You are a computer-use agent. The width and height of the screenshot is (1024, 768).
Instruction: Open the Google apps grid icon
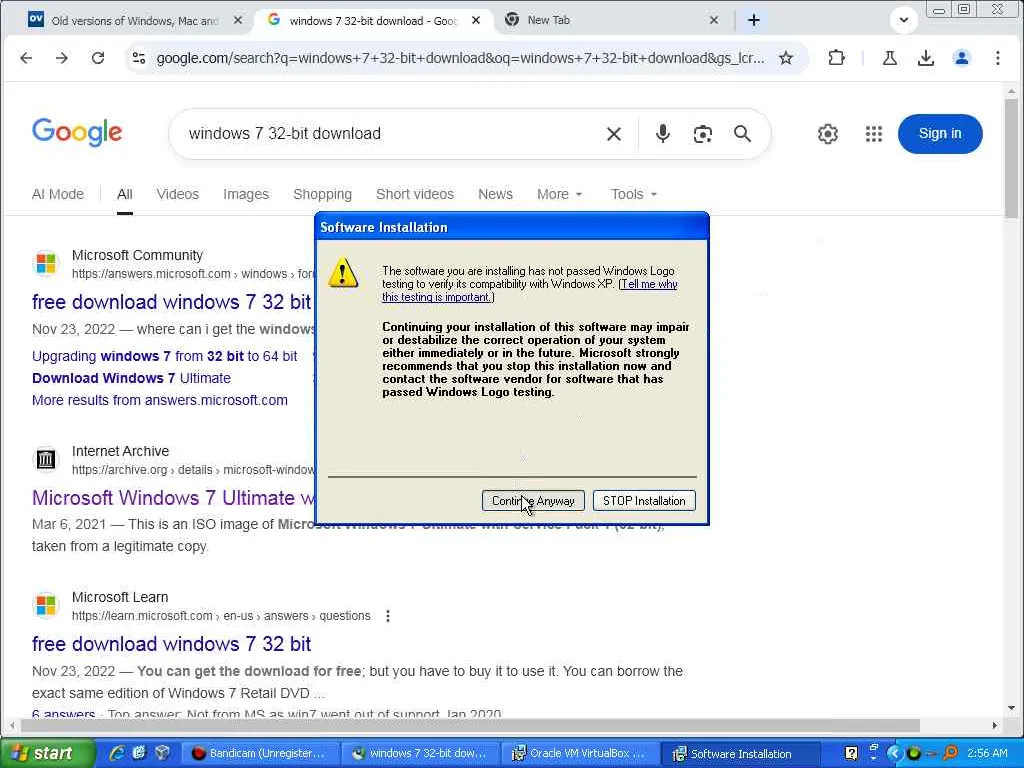tap(874, 134)
